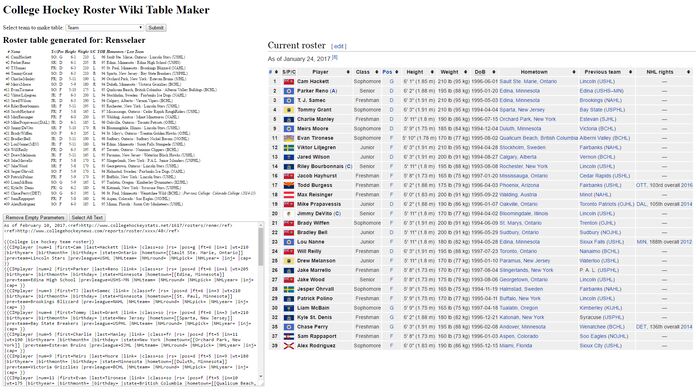
Task: Open Waidring, Austria hometown link
Action: click(518, 195)
